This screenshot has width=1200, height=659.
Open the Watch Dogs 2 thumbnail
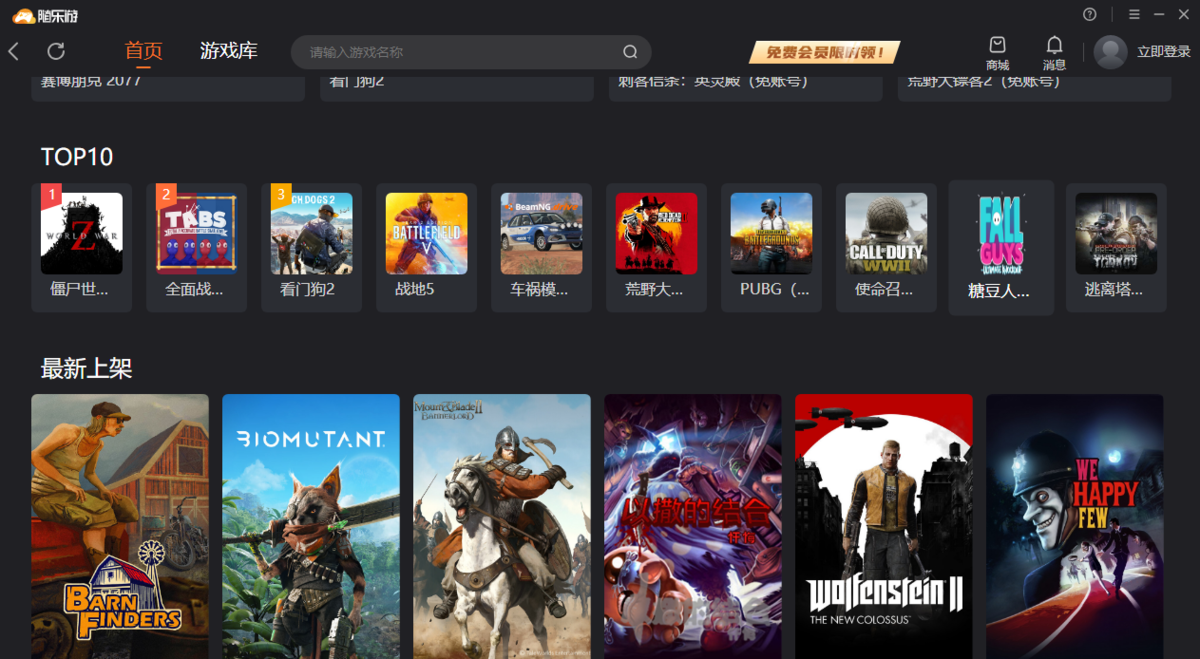[312, 234]
